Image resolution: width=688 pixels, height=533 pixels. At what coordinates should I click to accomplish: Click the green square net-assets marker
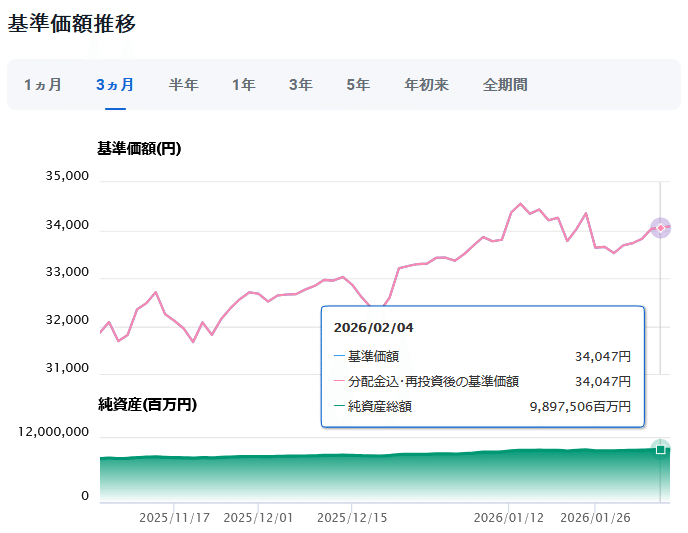660,449
